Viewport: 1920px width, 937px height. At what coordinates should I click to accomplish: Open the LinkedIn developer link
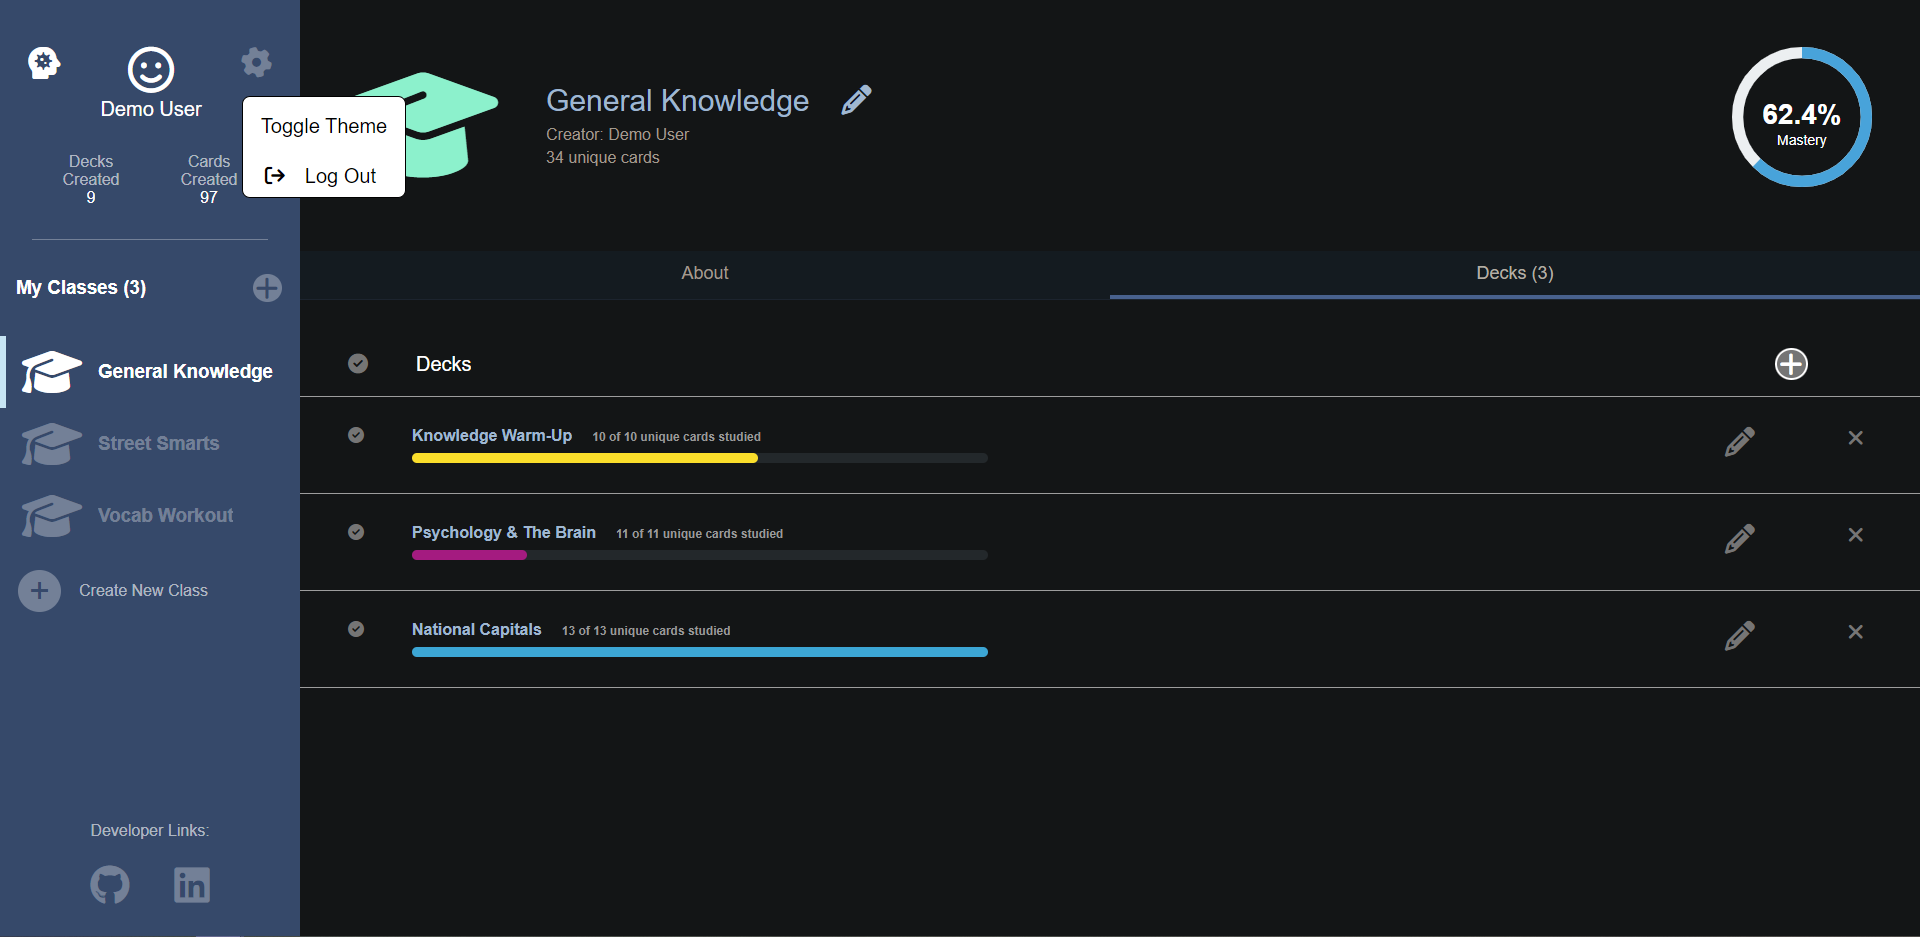pos(191,884)
